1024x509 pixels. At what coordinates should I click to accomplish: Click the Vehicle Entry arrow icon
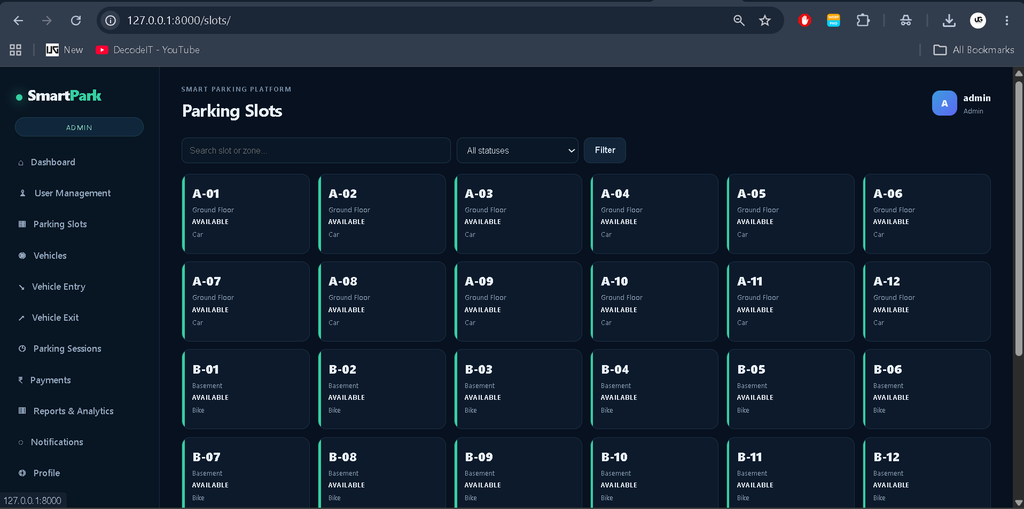pyautogui.click(x=22, y=287)
